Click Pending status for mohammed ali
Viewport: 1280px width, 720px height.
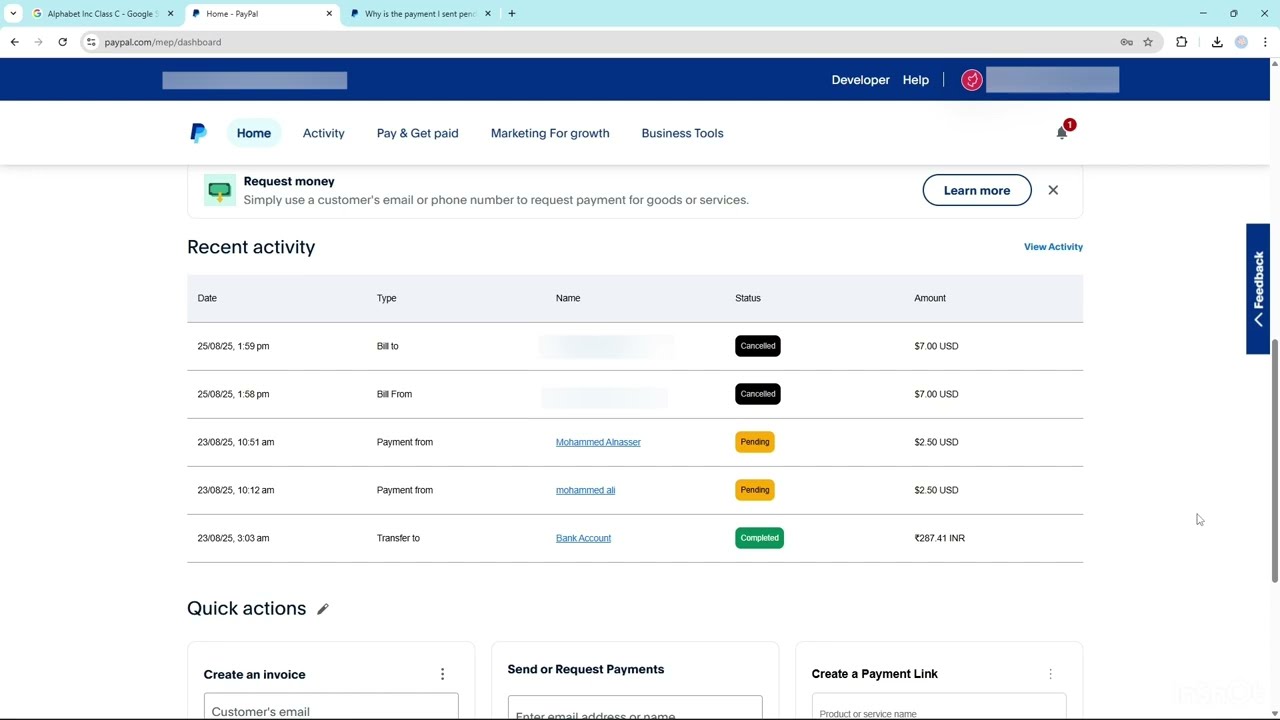(755, 490)
